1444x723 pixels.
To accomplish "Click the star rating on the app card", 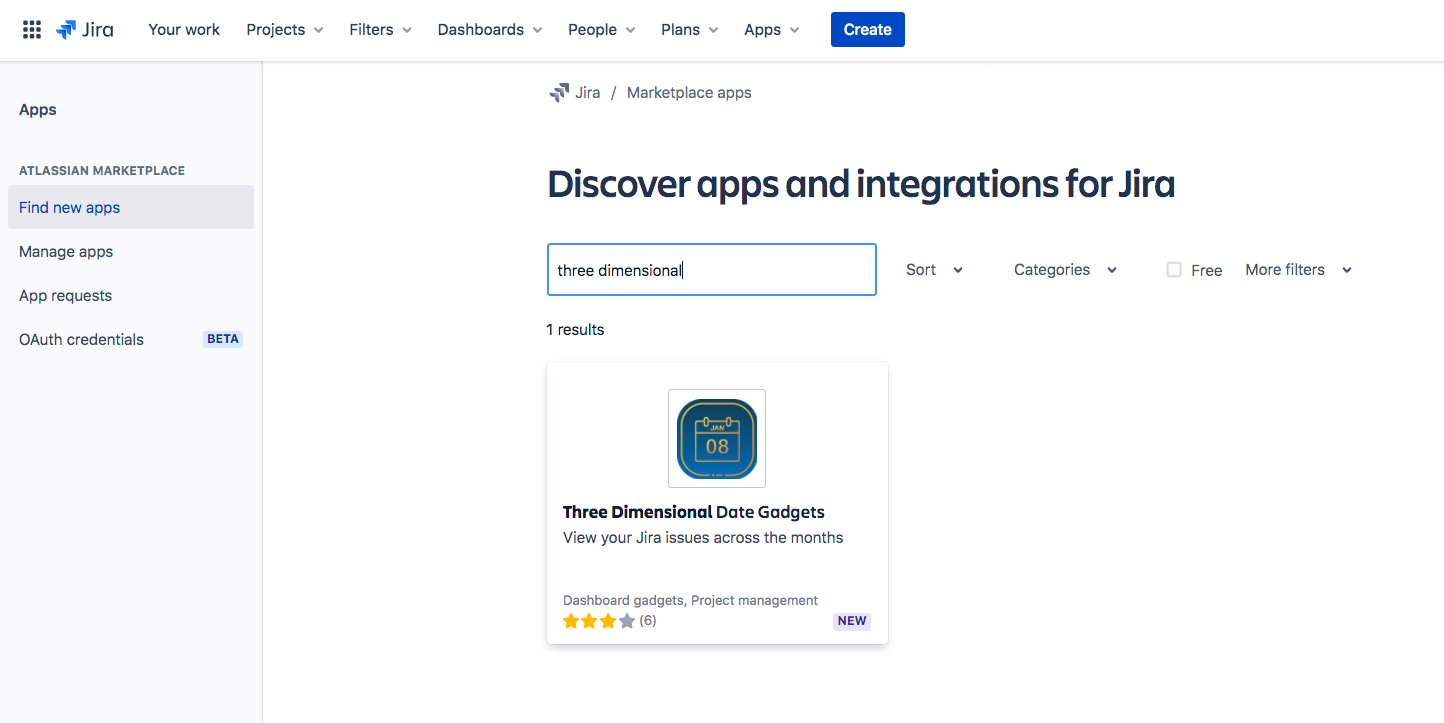I will (599, 621).
